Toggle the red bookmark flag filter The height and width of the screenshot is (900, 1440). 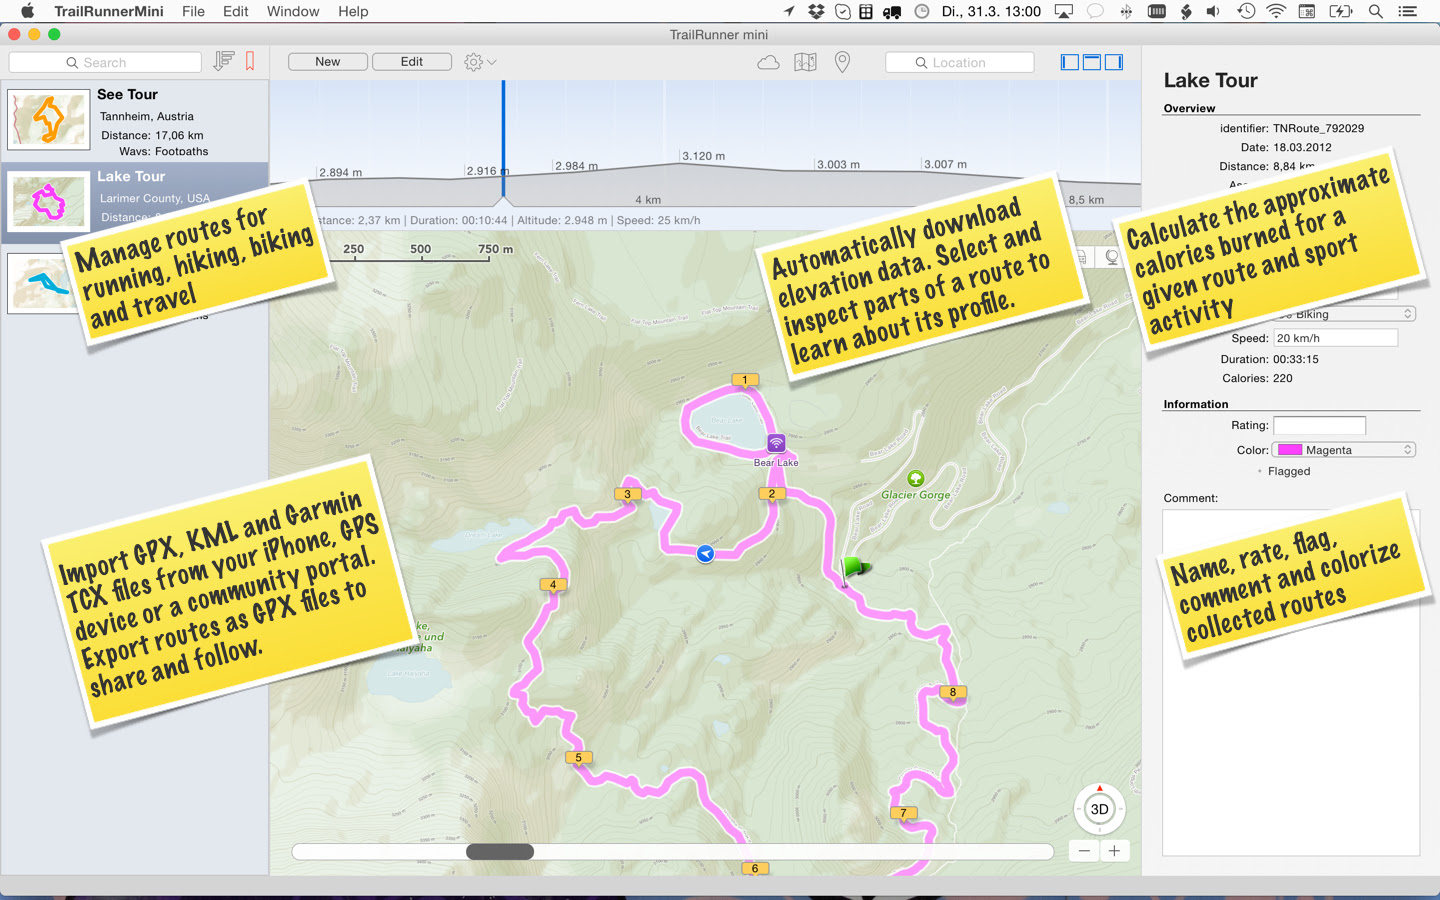pos(250,61)
